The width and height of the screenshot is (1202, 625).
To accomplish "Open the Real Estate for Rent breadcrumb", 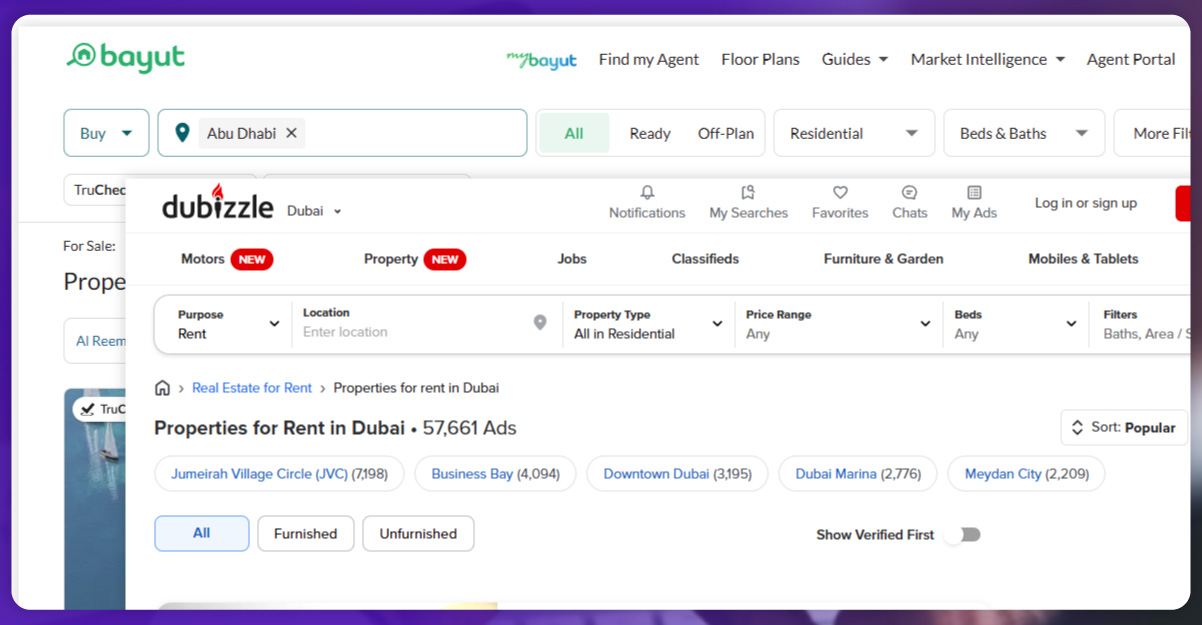I will pos(251,388).
